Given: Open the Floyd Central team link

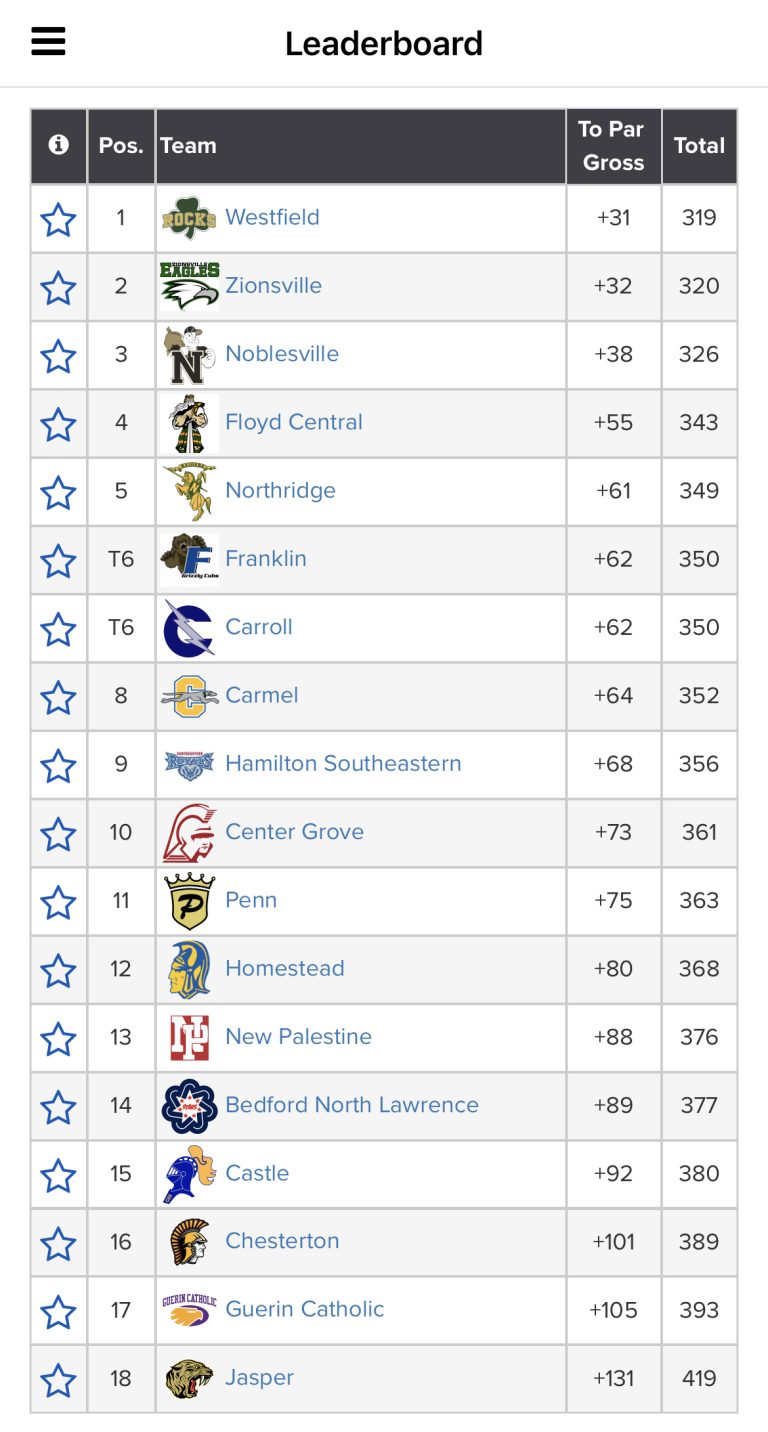Looking at the screenshot, I should (294, 422).
